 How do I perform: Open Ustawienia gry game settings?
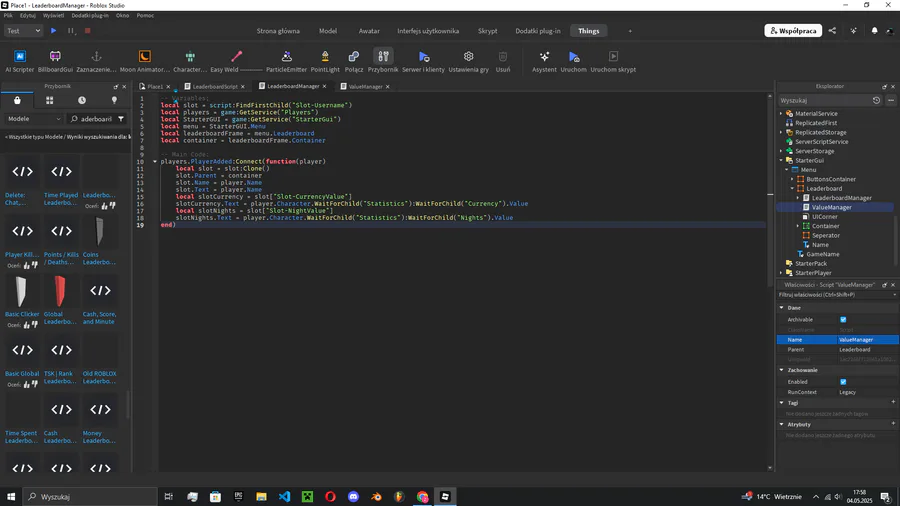click(468, 60)
